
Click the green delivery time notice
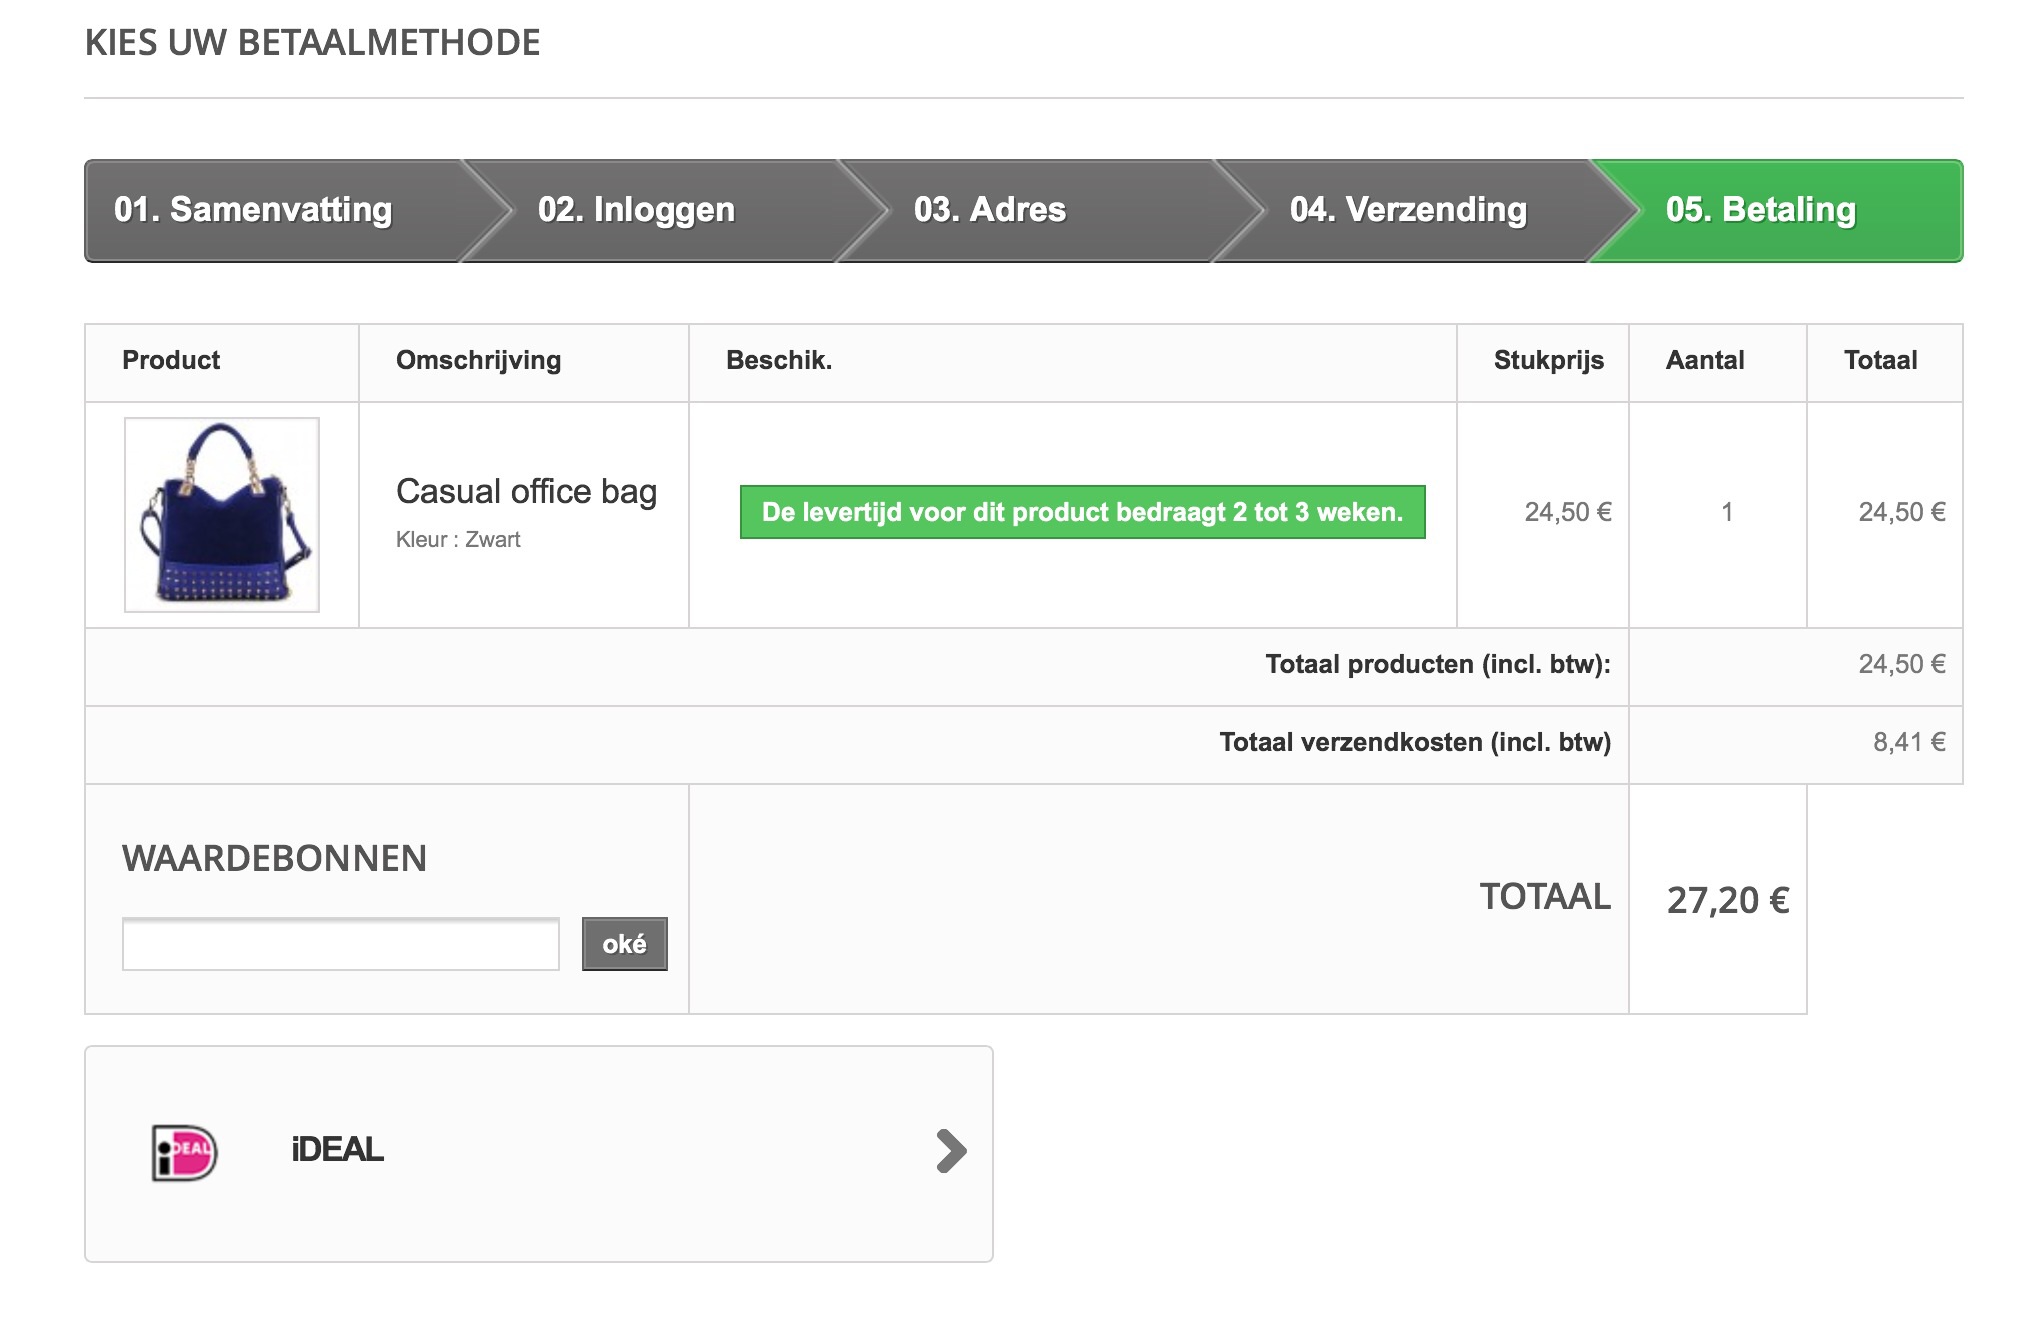(1082, 512)
